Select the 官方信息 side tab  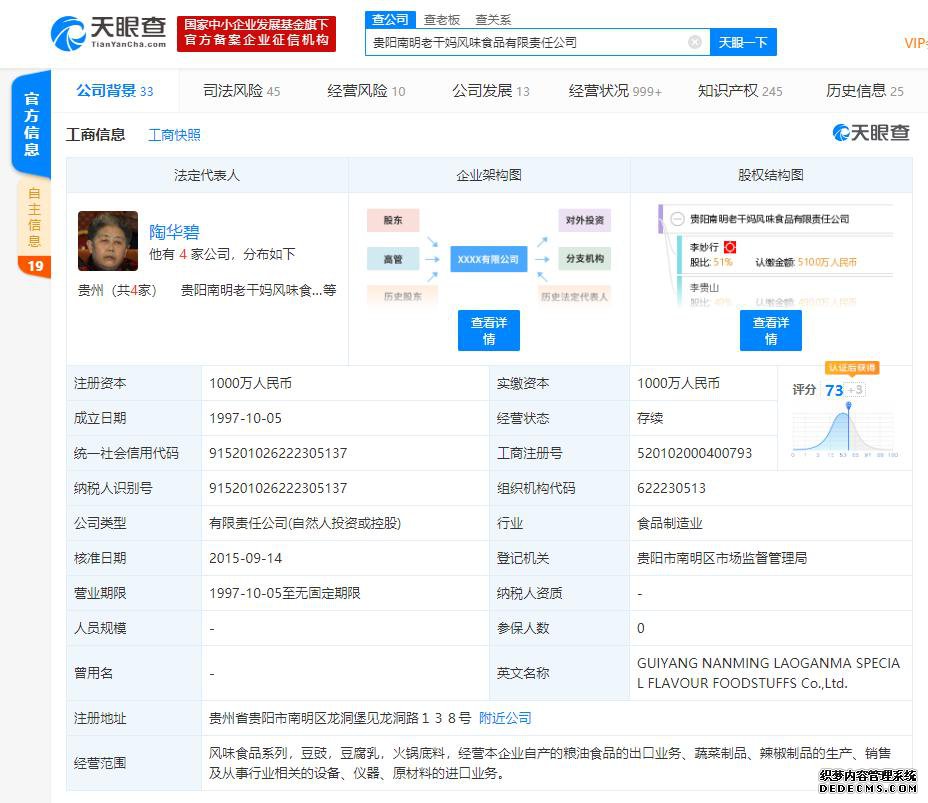tap(31, 123)
